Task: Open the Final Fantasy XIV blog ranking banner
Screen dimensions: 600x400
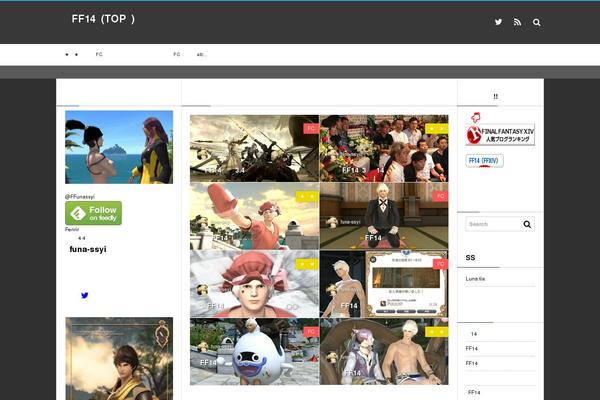Action: click(500, 134)
